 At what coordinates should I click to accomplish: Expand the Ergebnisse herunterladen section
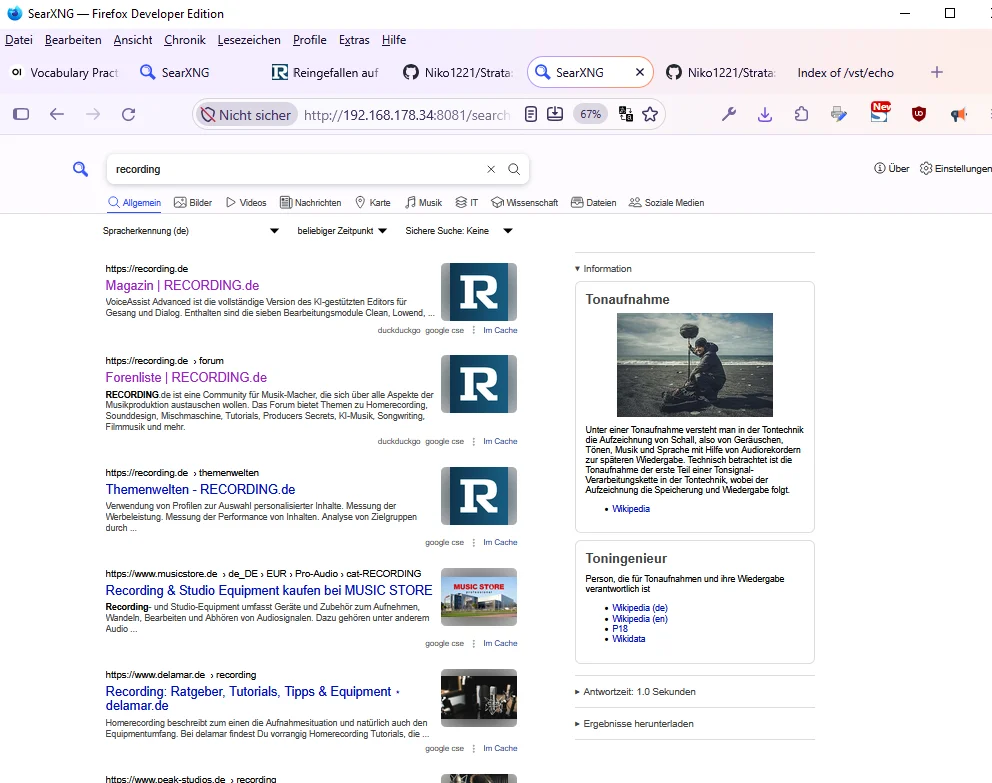click(x=634, y=724)
